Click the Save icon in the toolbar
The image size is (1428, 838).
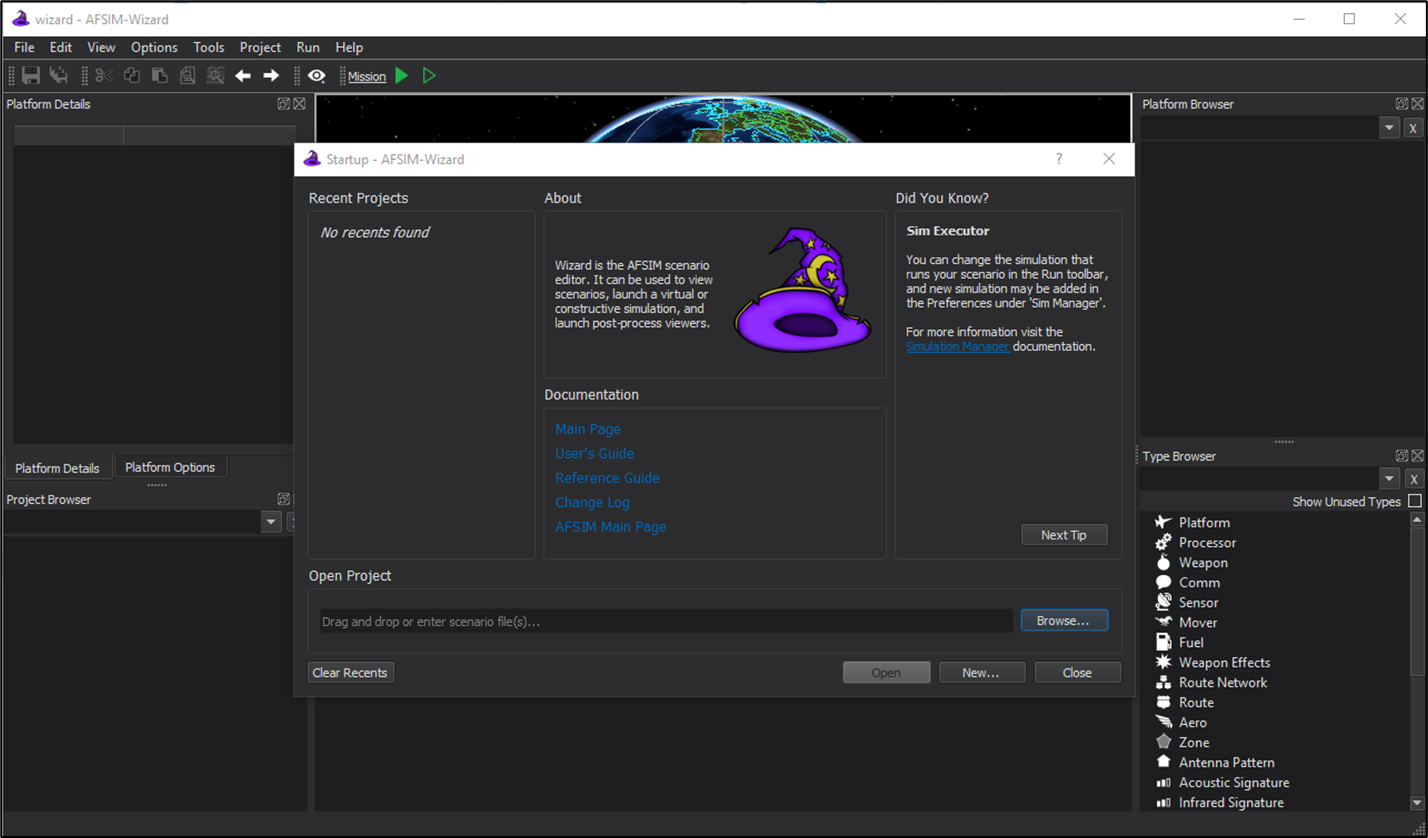31,76
